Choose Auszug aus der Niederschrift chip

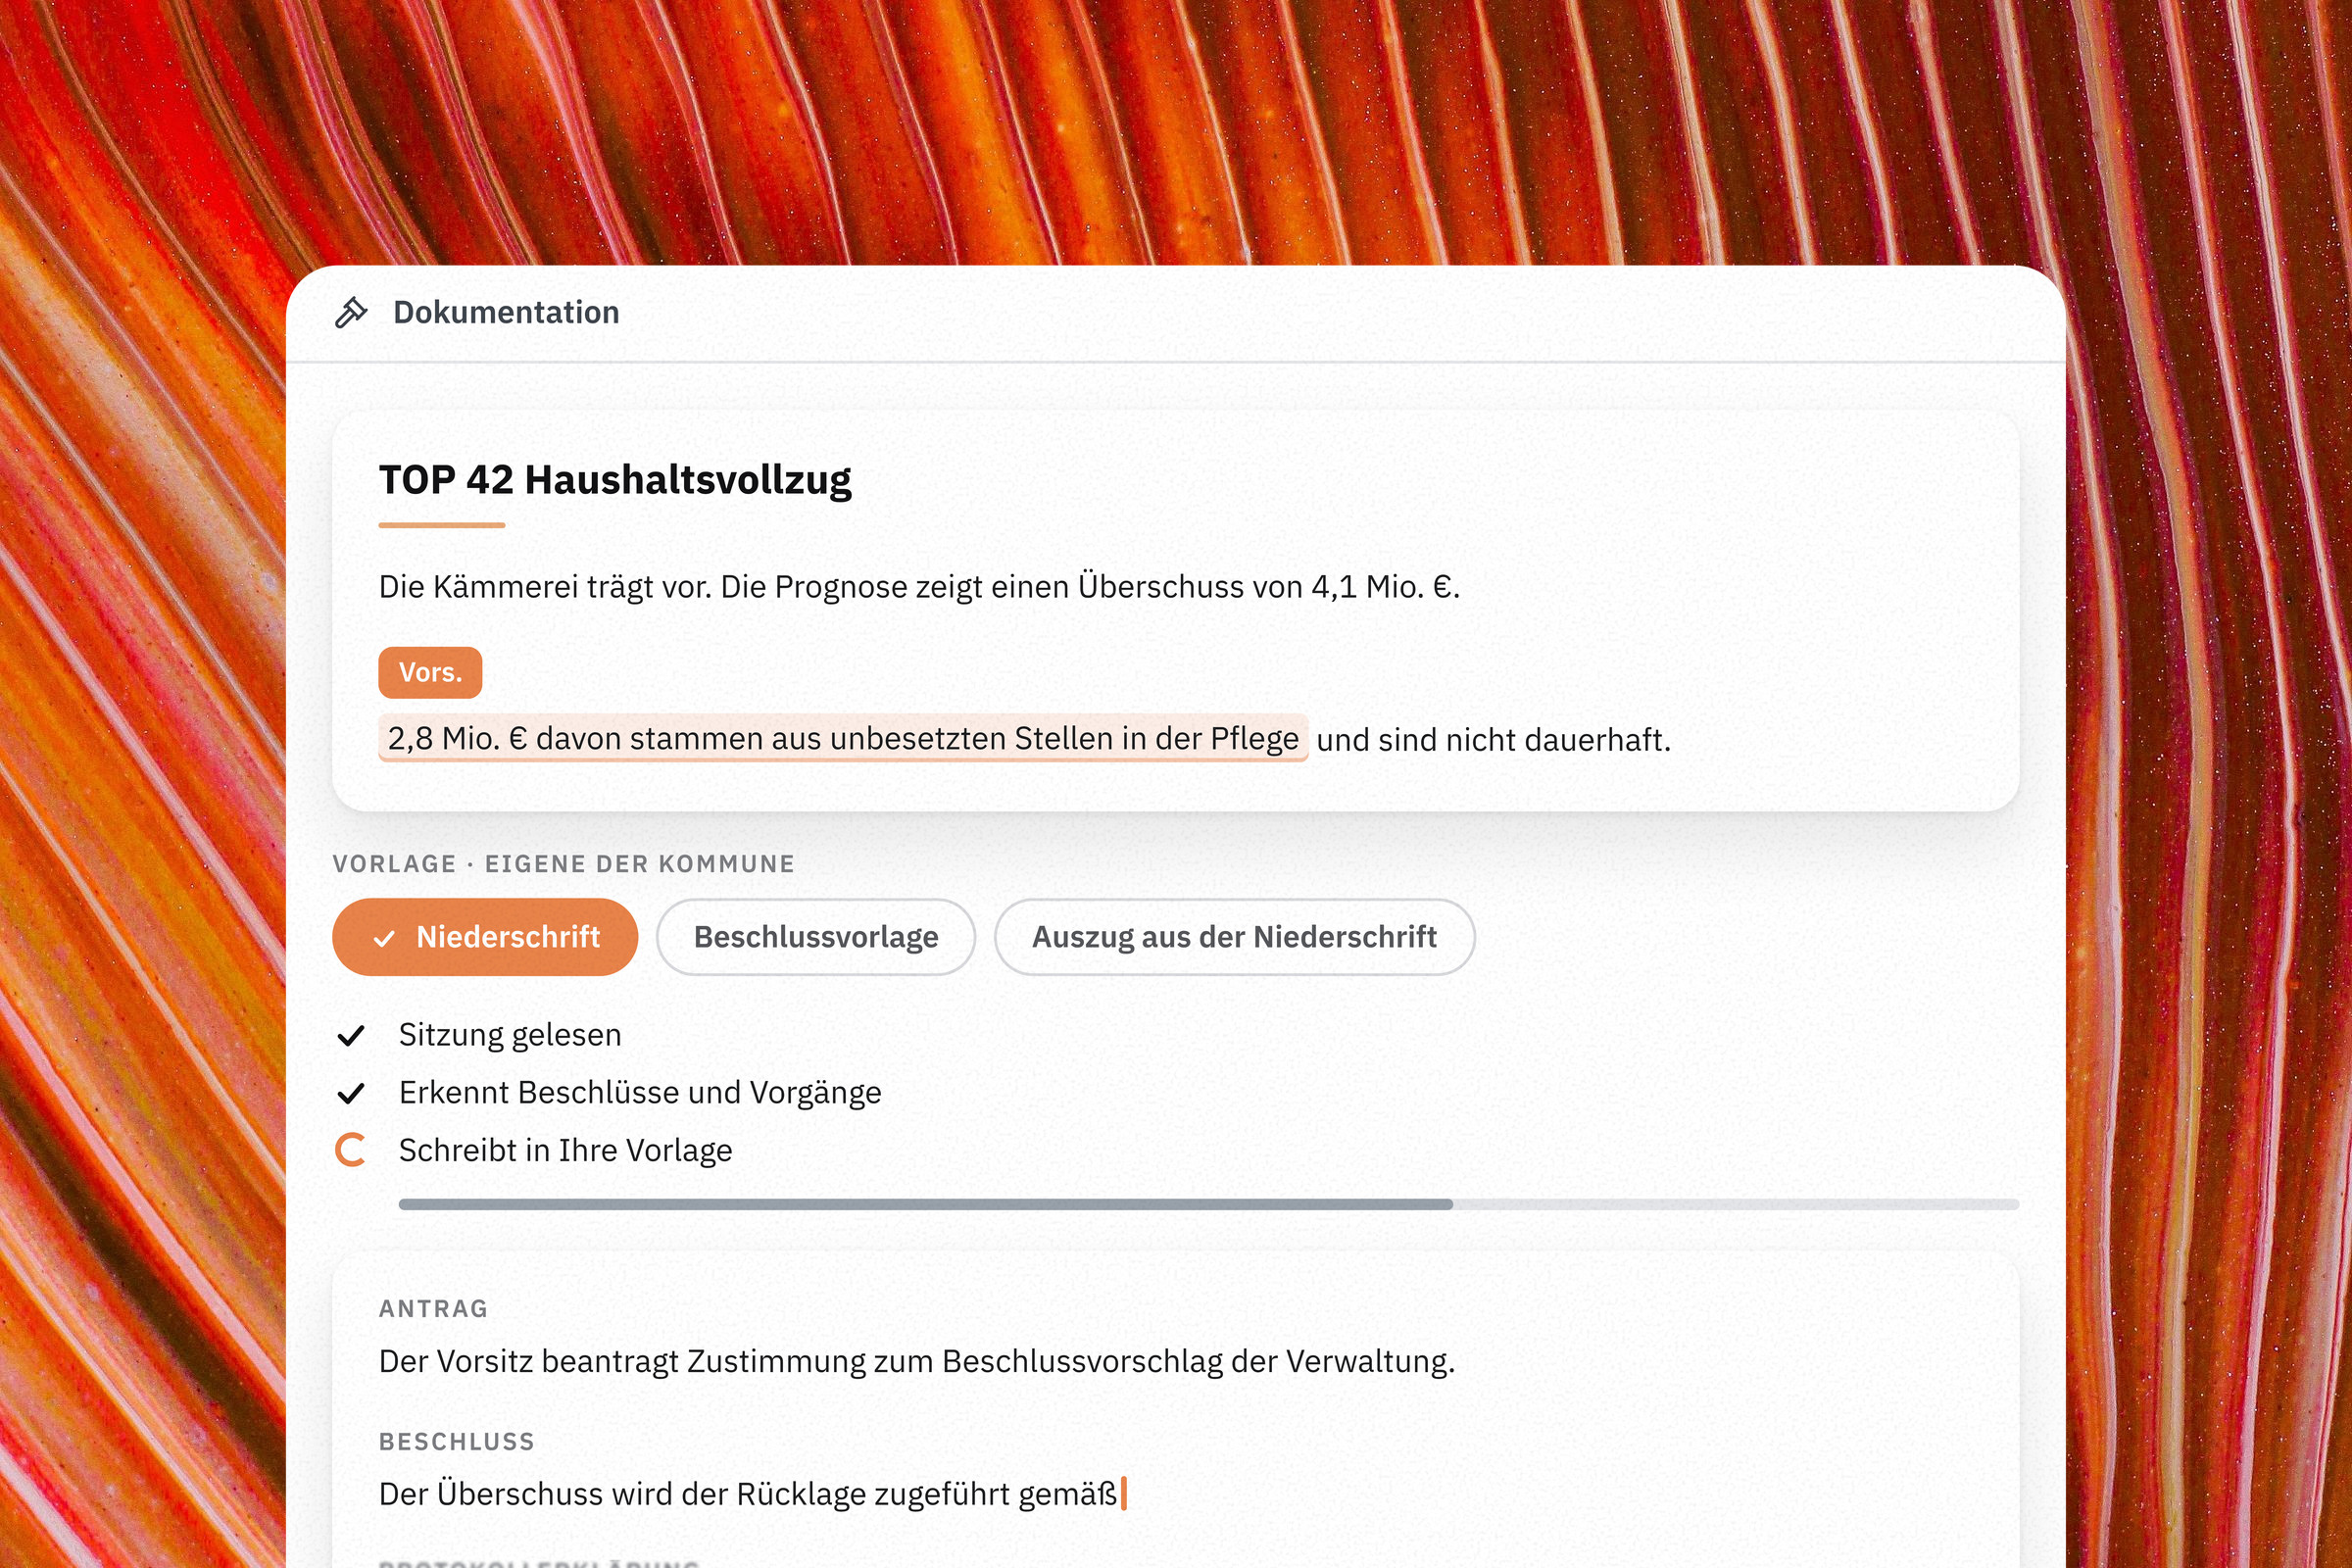pos(1234,937)
